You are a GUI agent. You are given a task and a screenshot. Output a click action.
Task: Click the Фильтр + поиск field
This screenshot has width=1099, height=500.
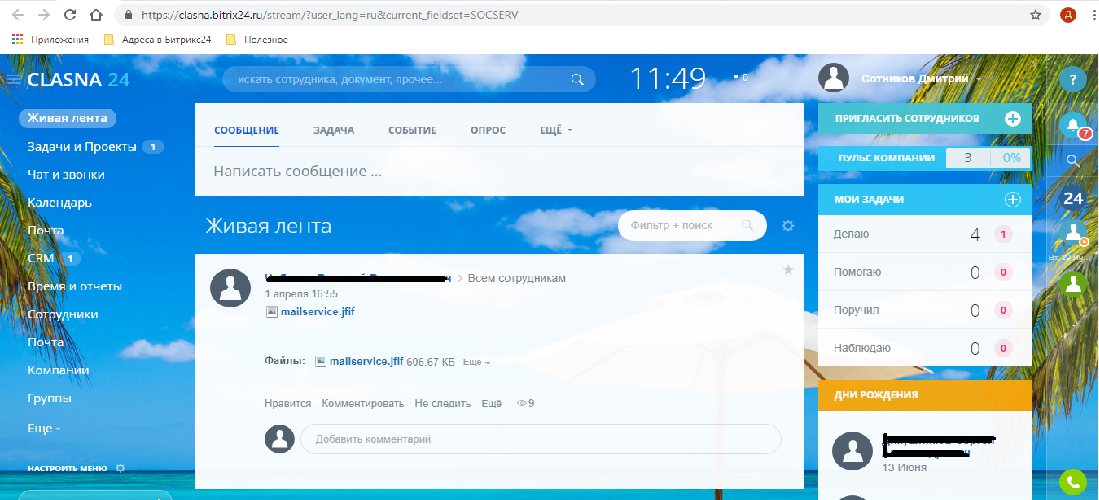pos(692,225)
